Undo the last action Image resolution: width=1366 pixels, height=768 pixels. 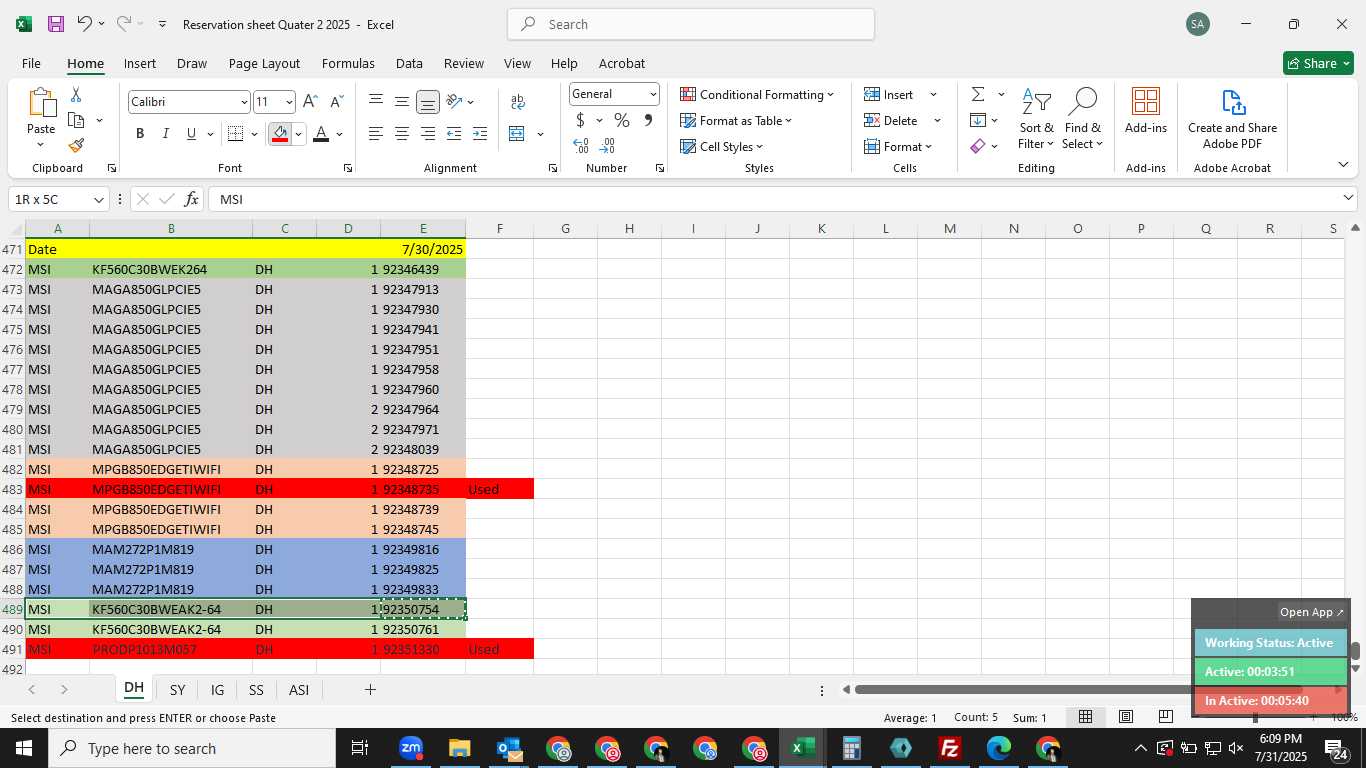tap(85, 24)
